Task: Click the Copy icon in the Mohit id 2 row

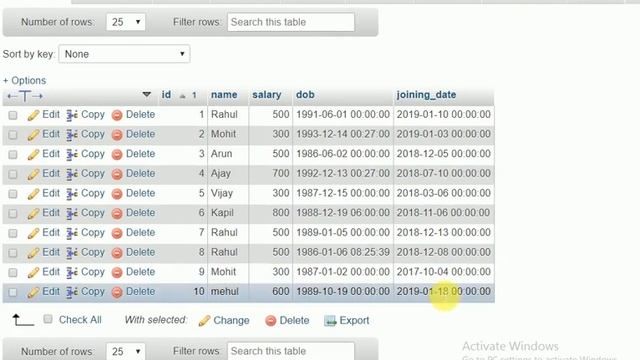Action: 72,135
